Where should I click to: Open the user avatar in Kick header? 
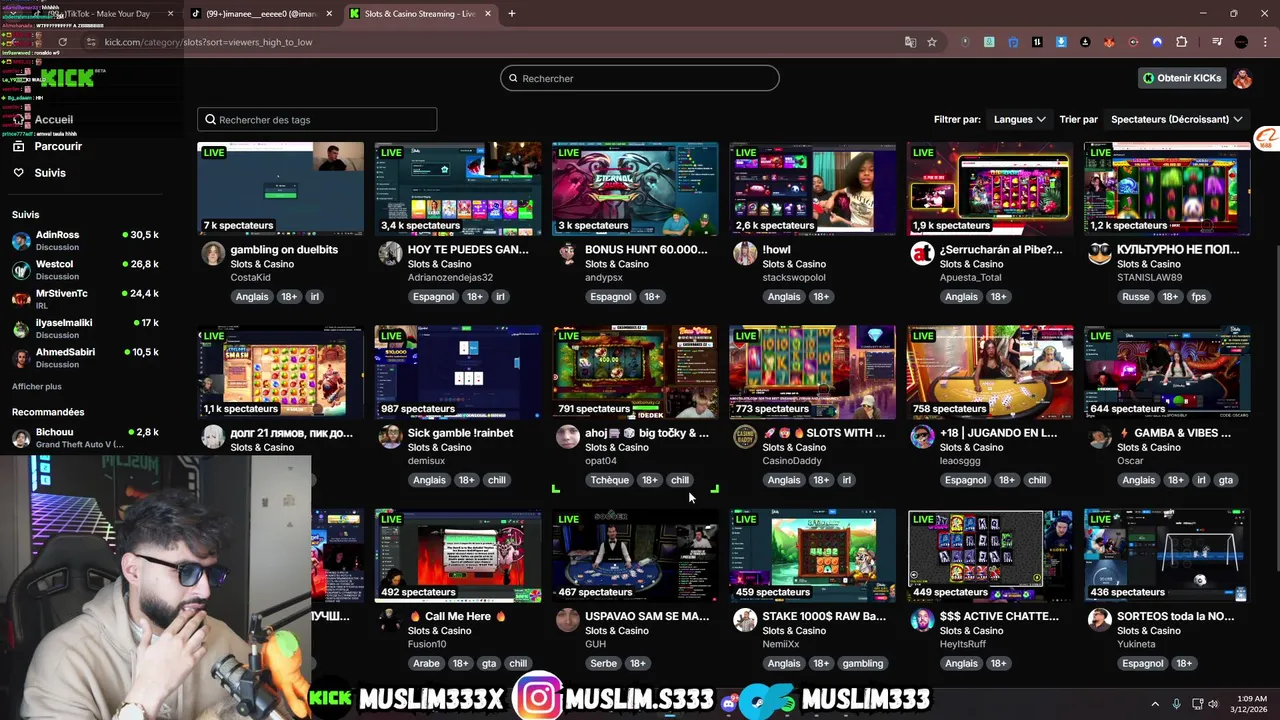tap(1242, 78)
